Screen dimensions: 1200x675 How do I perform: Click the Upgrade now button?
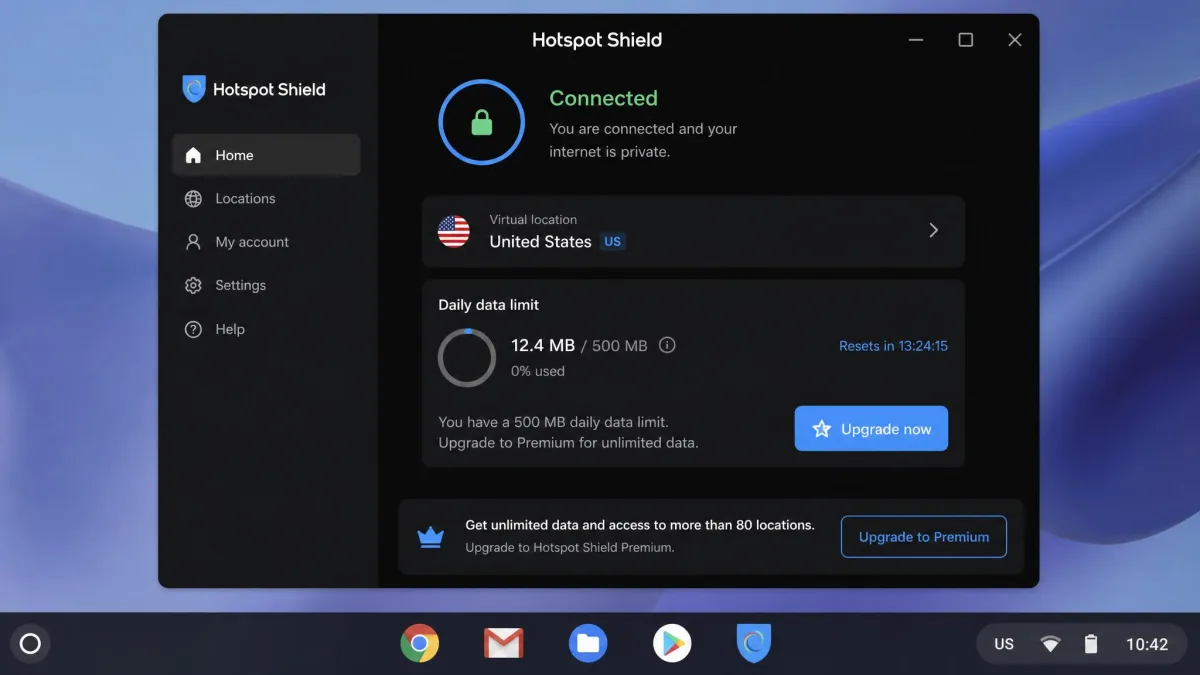[871, 428]
